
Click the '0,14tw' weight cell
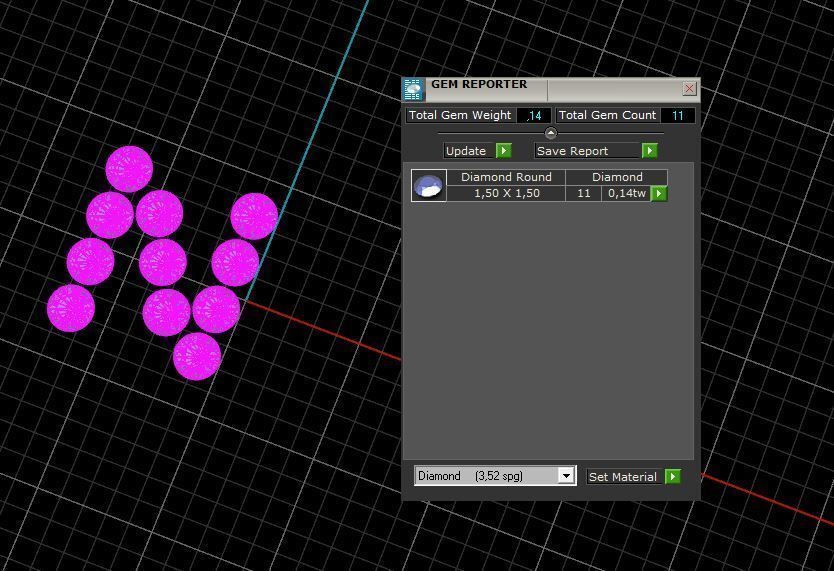coord(627,194)
